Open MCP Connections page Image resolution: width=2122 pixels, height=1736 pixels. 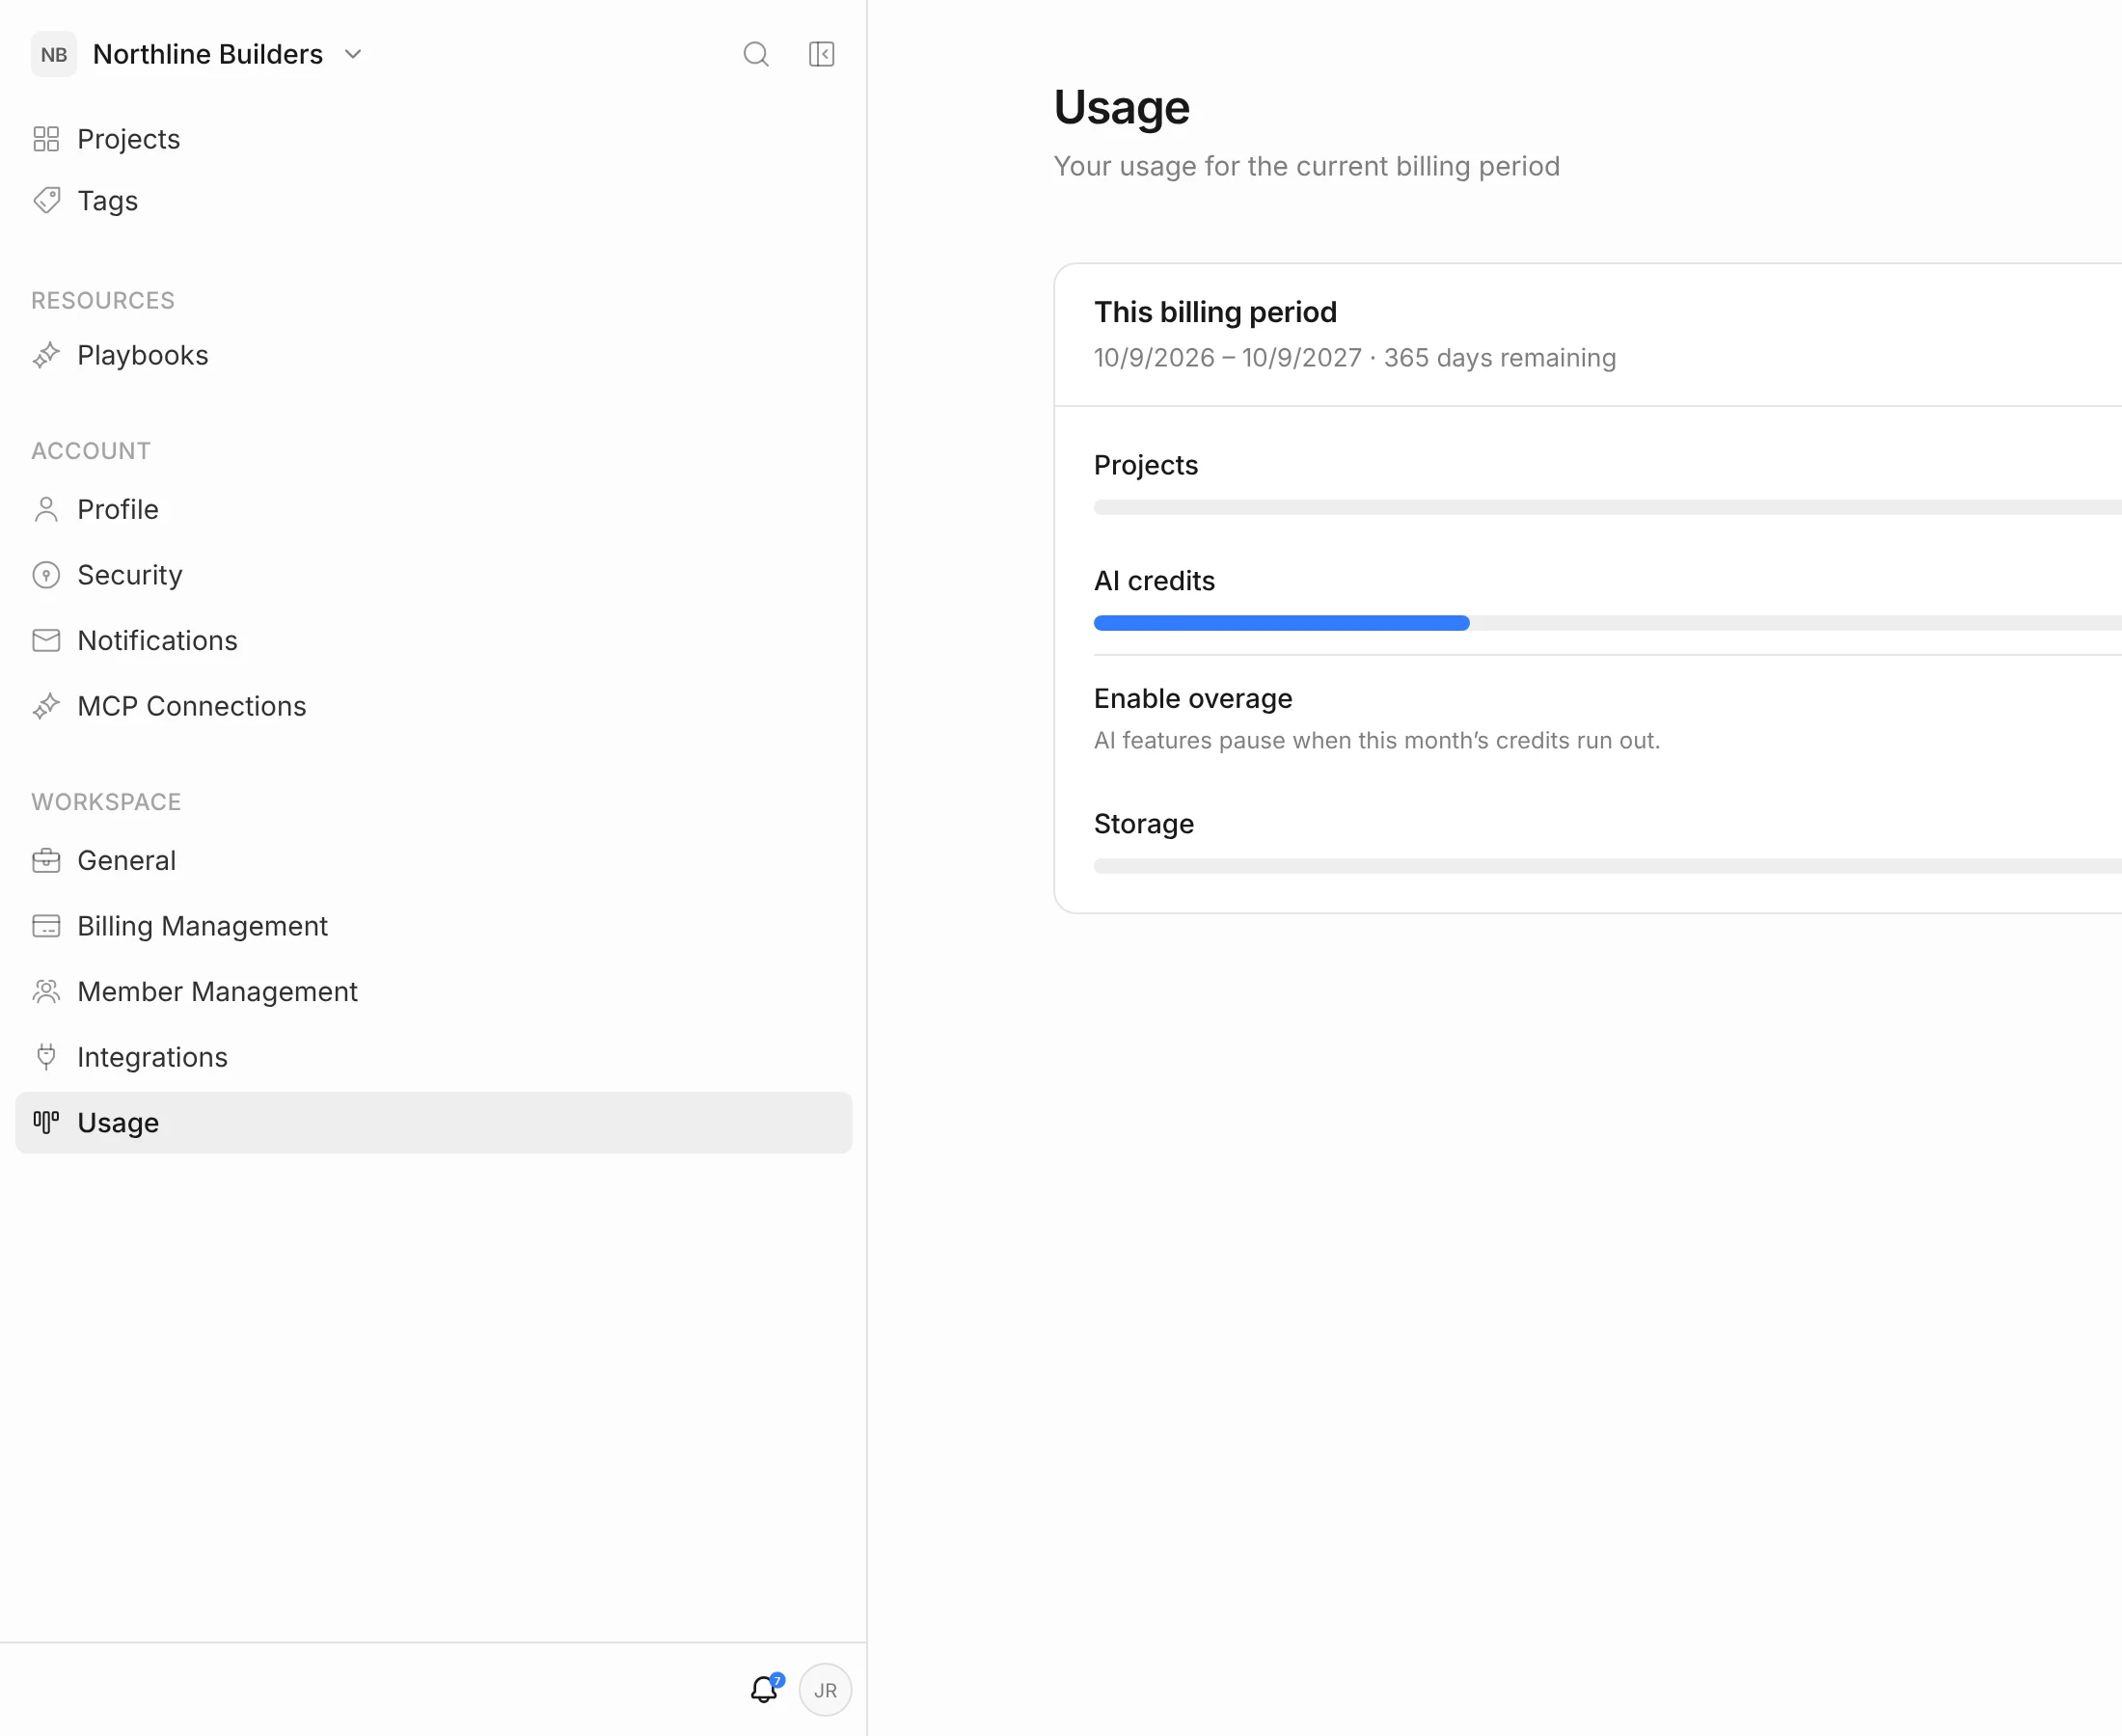[x=433, y=706]
